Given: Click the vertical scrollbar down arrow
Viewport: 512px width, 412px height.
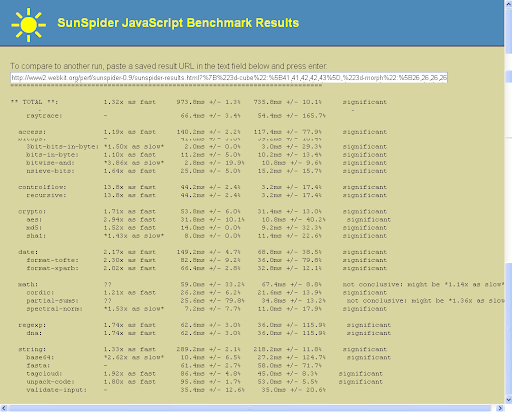Looking at the screenshot, I should (508, 399).
